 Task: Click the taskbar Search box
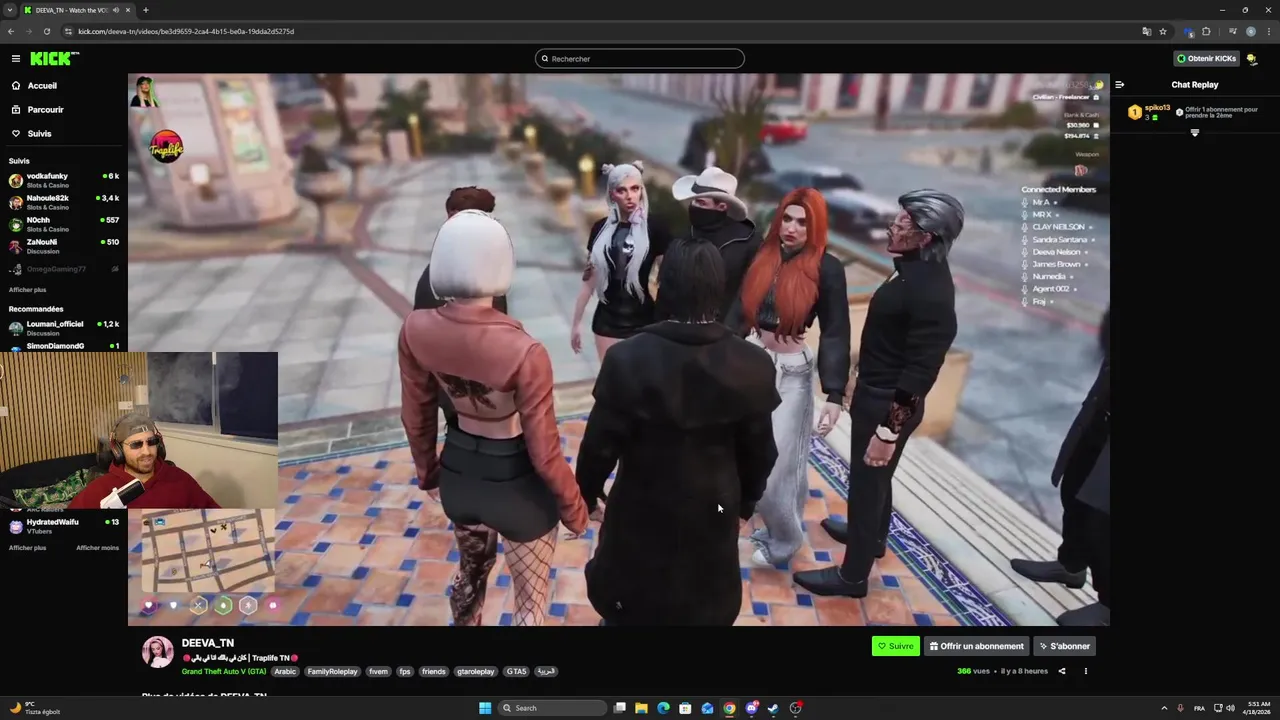pyautogui.click(x=553, y=708)
